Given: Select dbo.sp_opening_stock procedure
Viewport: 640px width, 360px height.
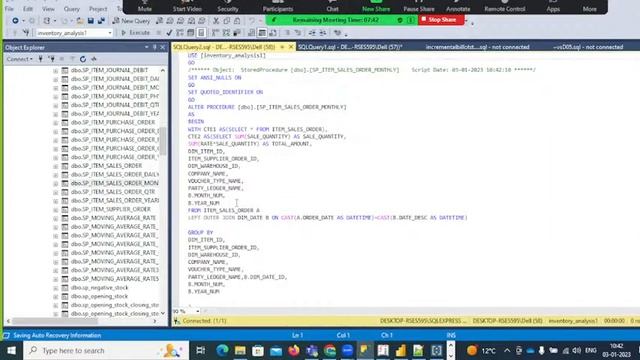Looking at the screenshot, I should pos(99,296).
